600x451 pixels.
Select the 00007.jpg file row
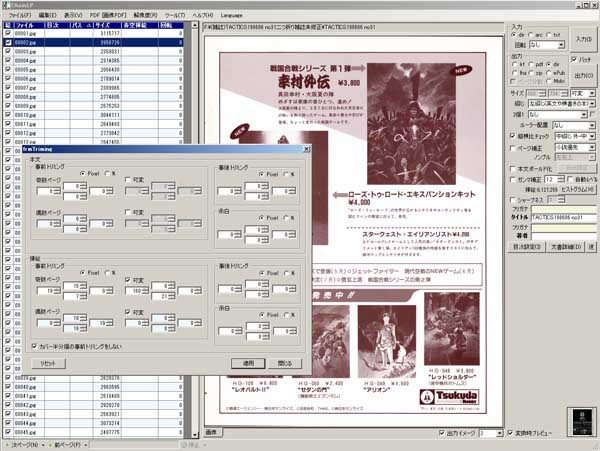(94, 88)
